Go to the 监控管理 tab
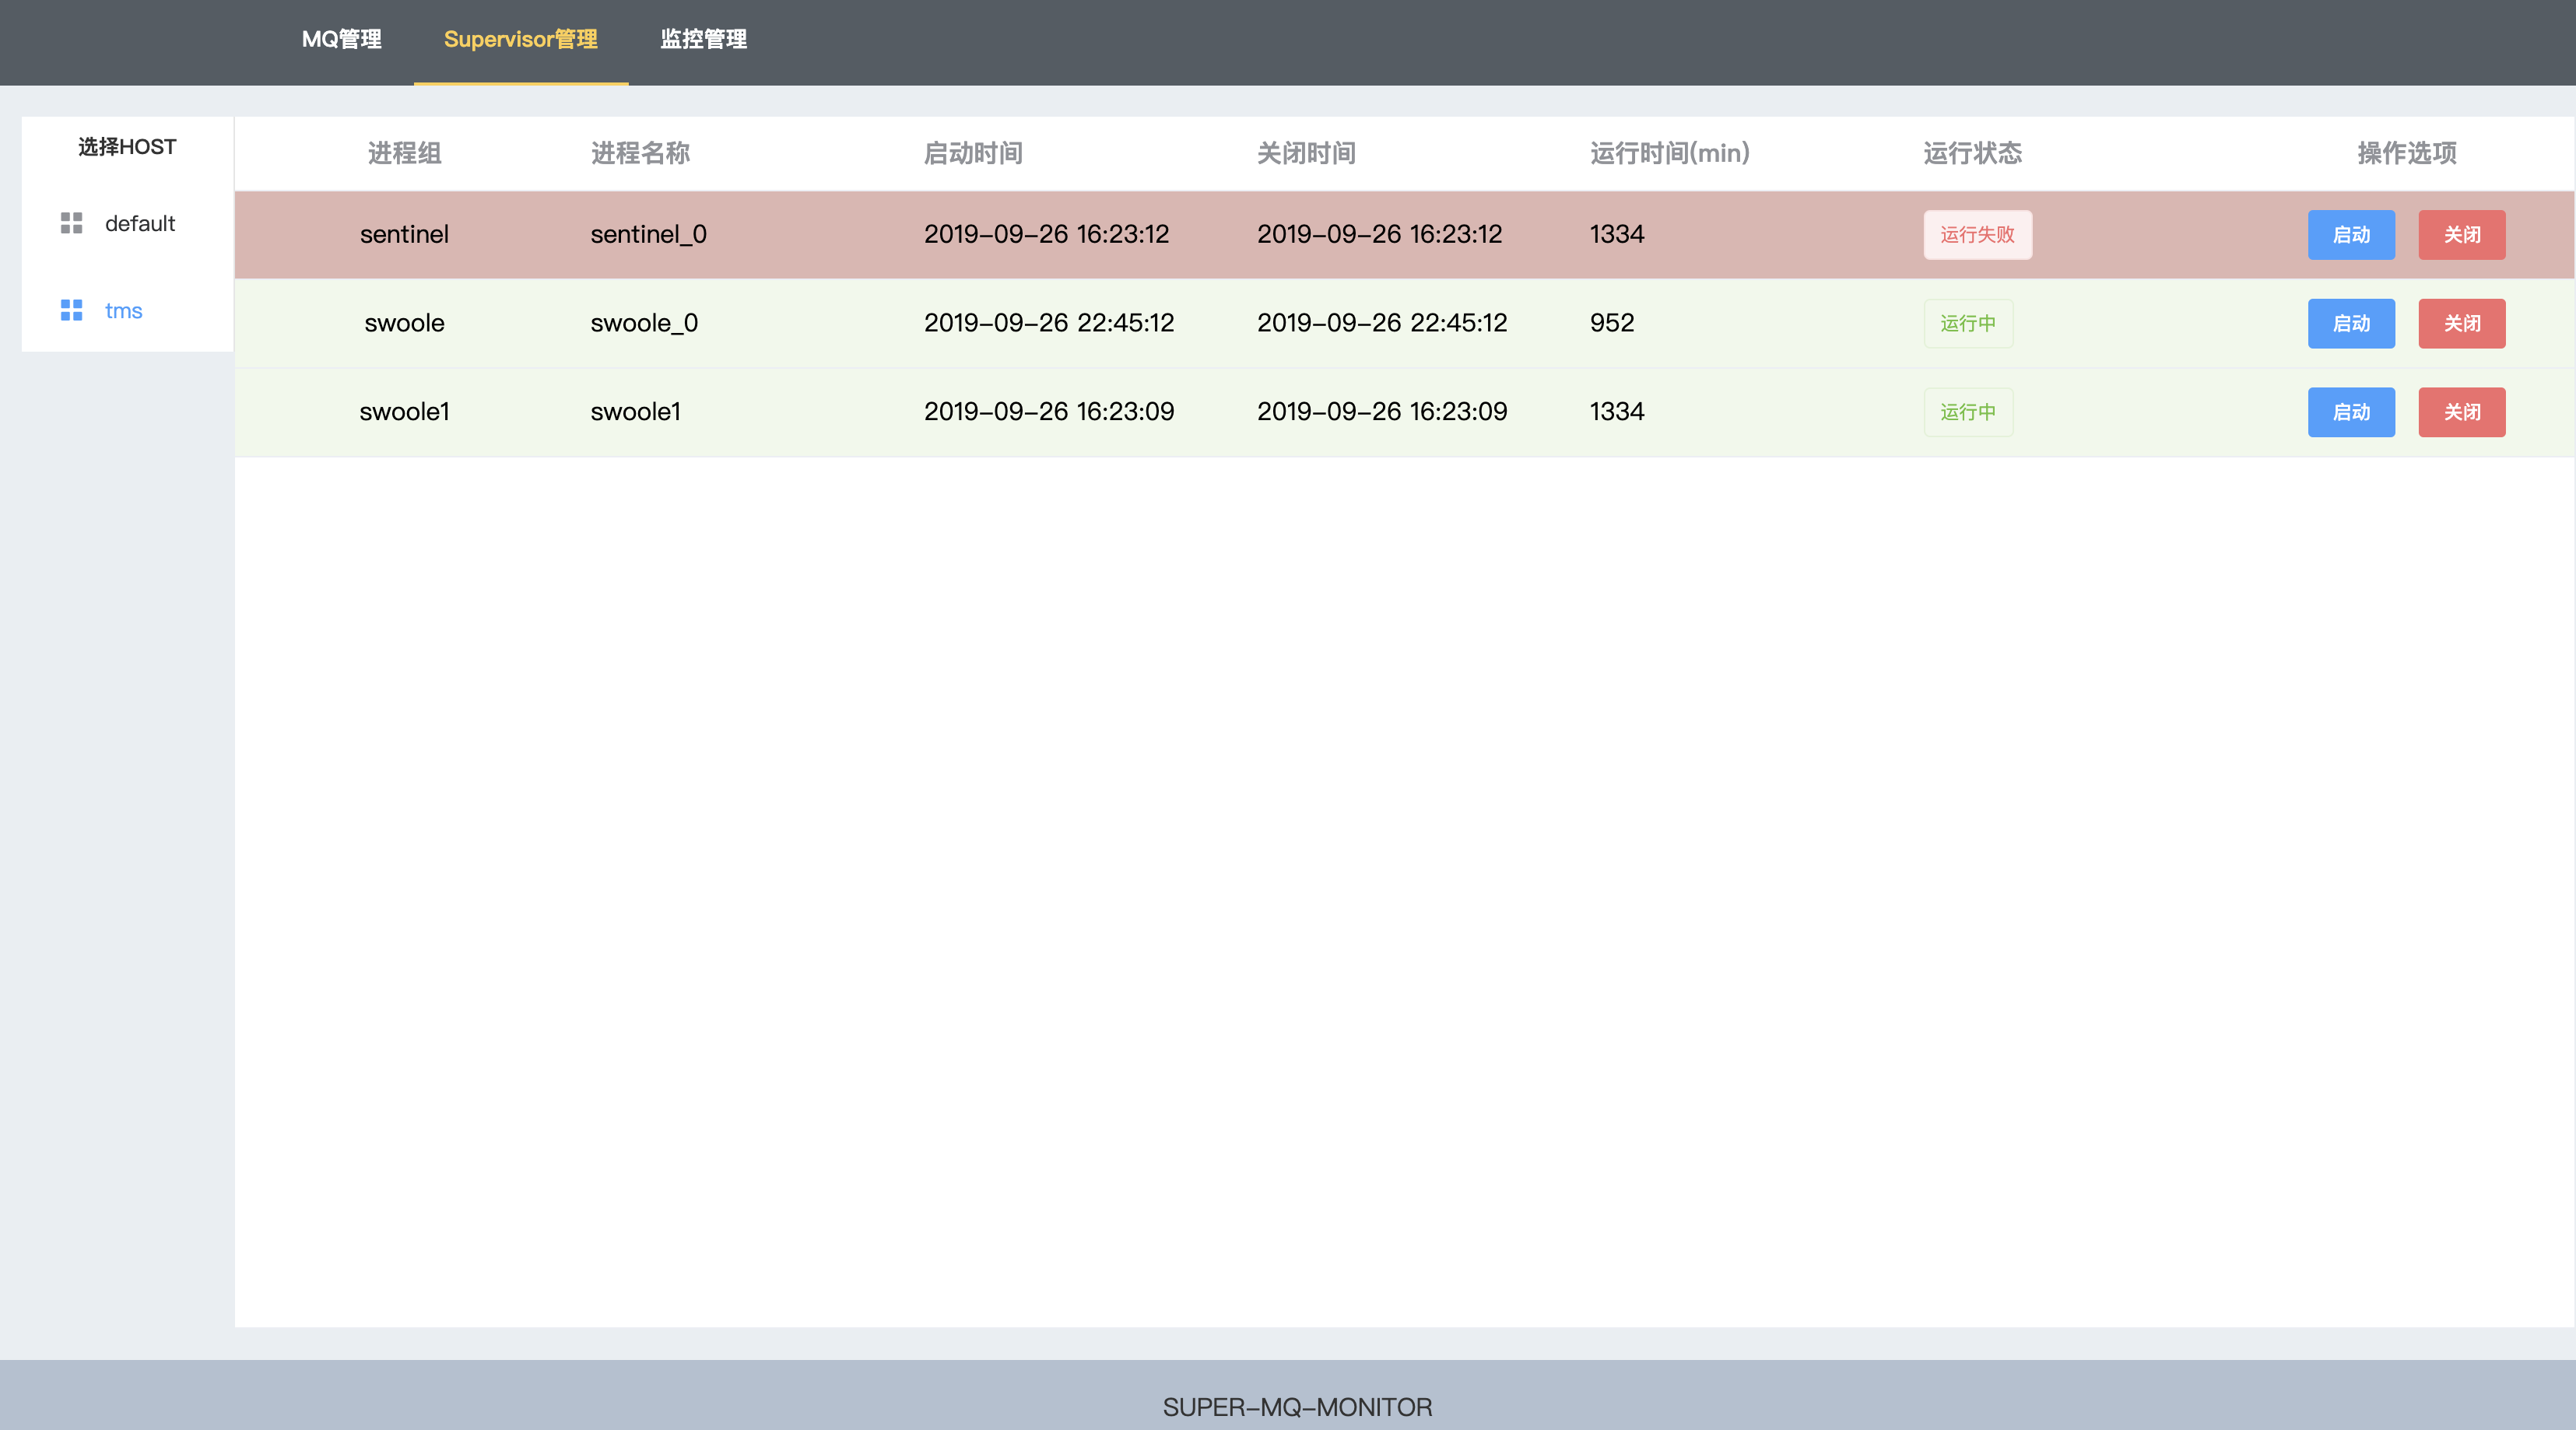The width and height of the screenshot is (2576, 1430). point(703,39)
